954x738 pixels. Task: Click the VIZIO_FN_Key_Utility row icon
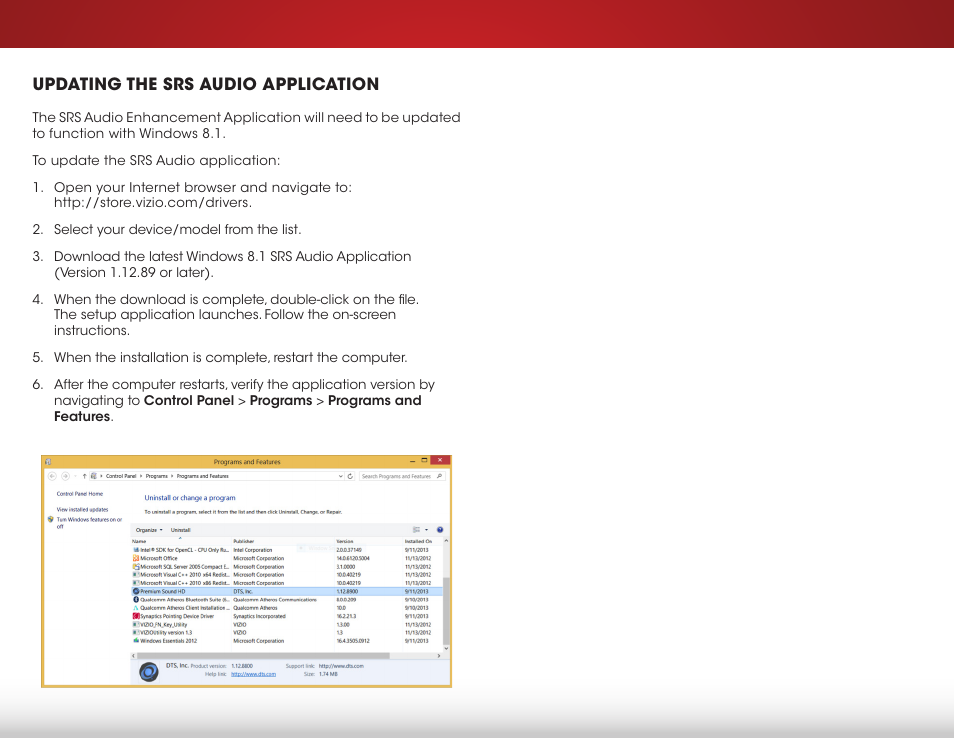136,625
